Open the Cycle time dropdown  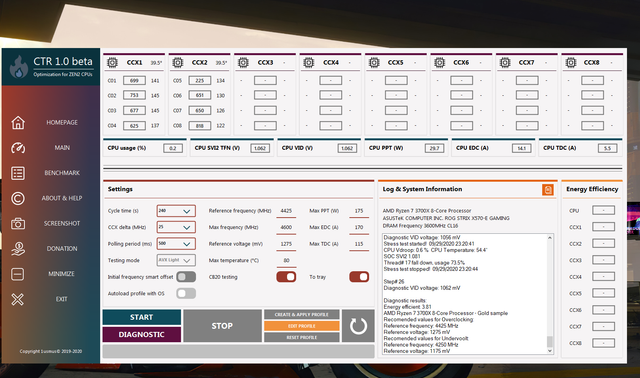tap(176, 211)
